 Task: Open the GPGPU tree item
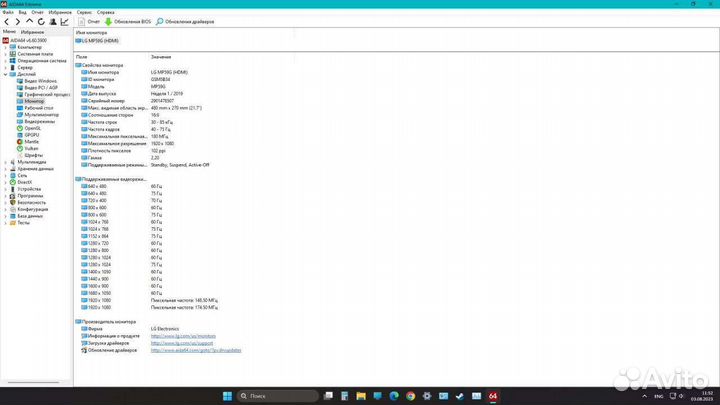[x=28, y=135]
